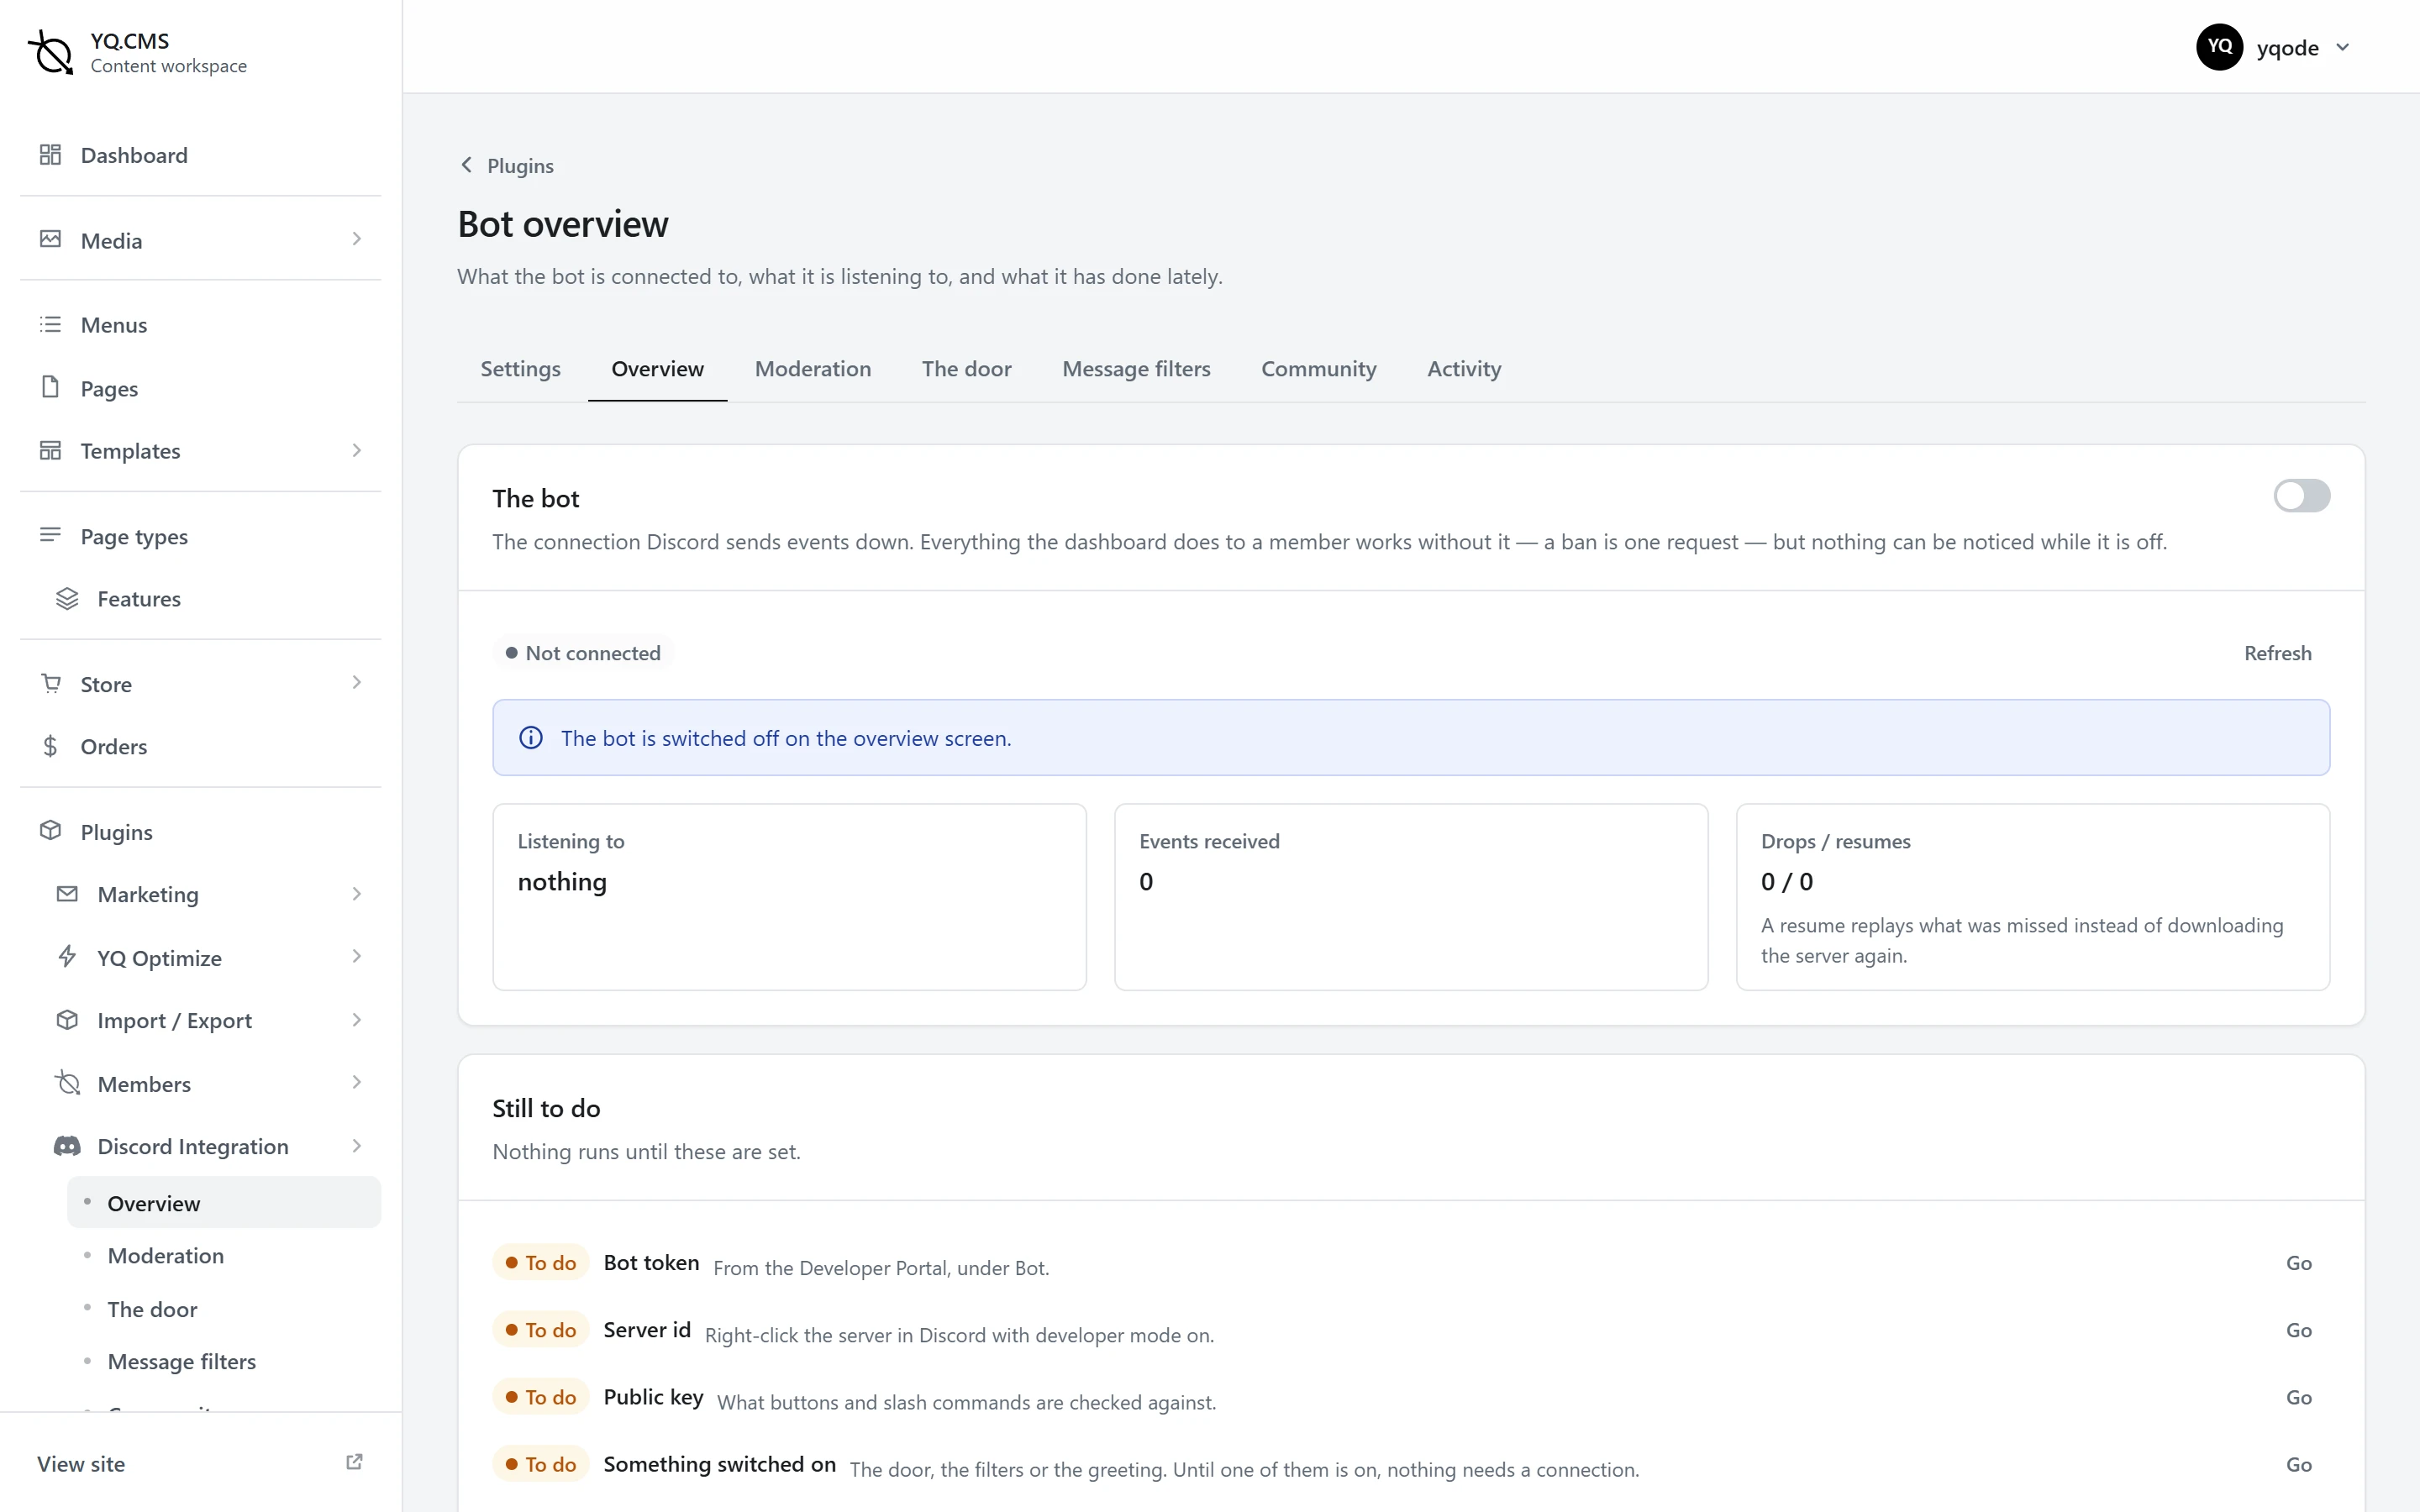Click the Not connected status badge
The height and width of the screenshot is (1512, 2420).
pyautogui.click(x=583, y=653)
